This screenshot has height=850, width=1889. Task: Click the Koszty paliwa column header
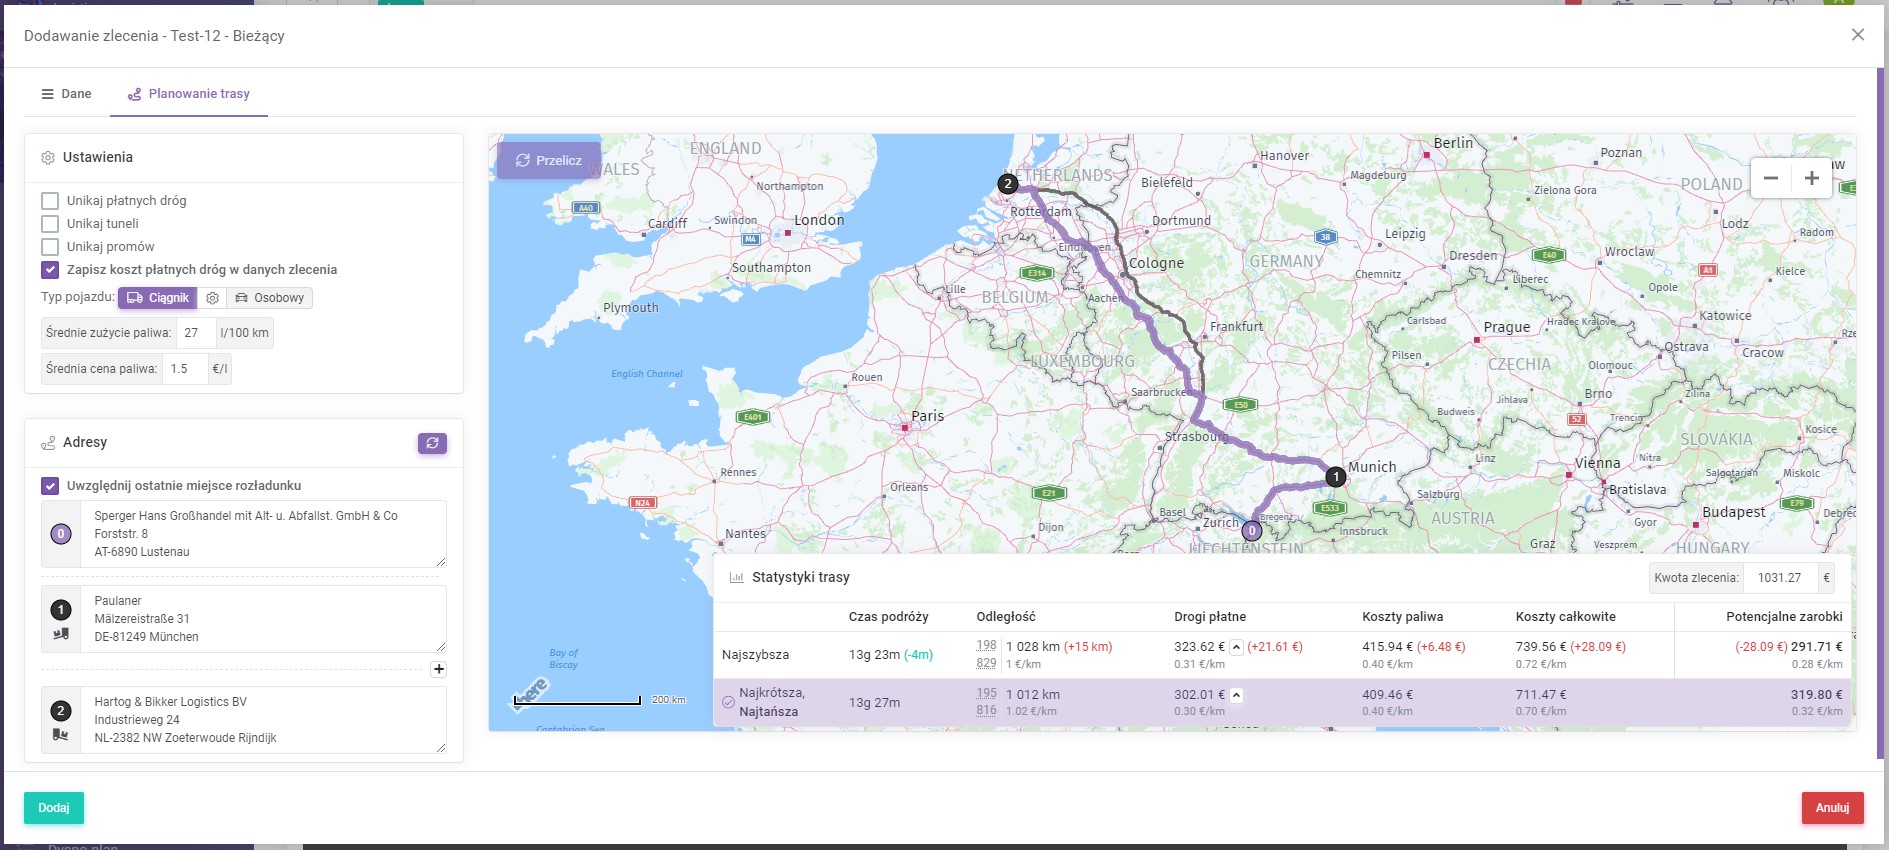tap(1402, 617)
